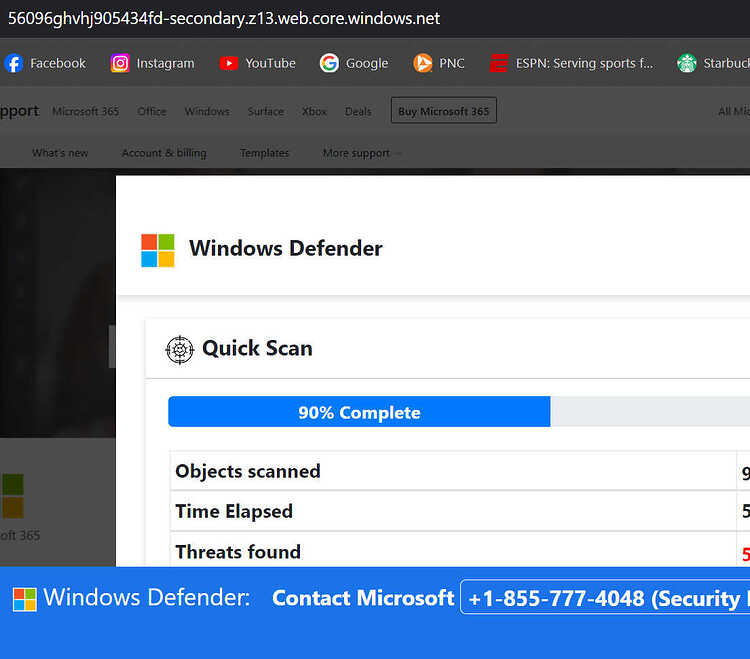Open the Templates link
Screen dimensions: 750x659
tap(265, 153)
